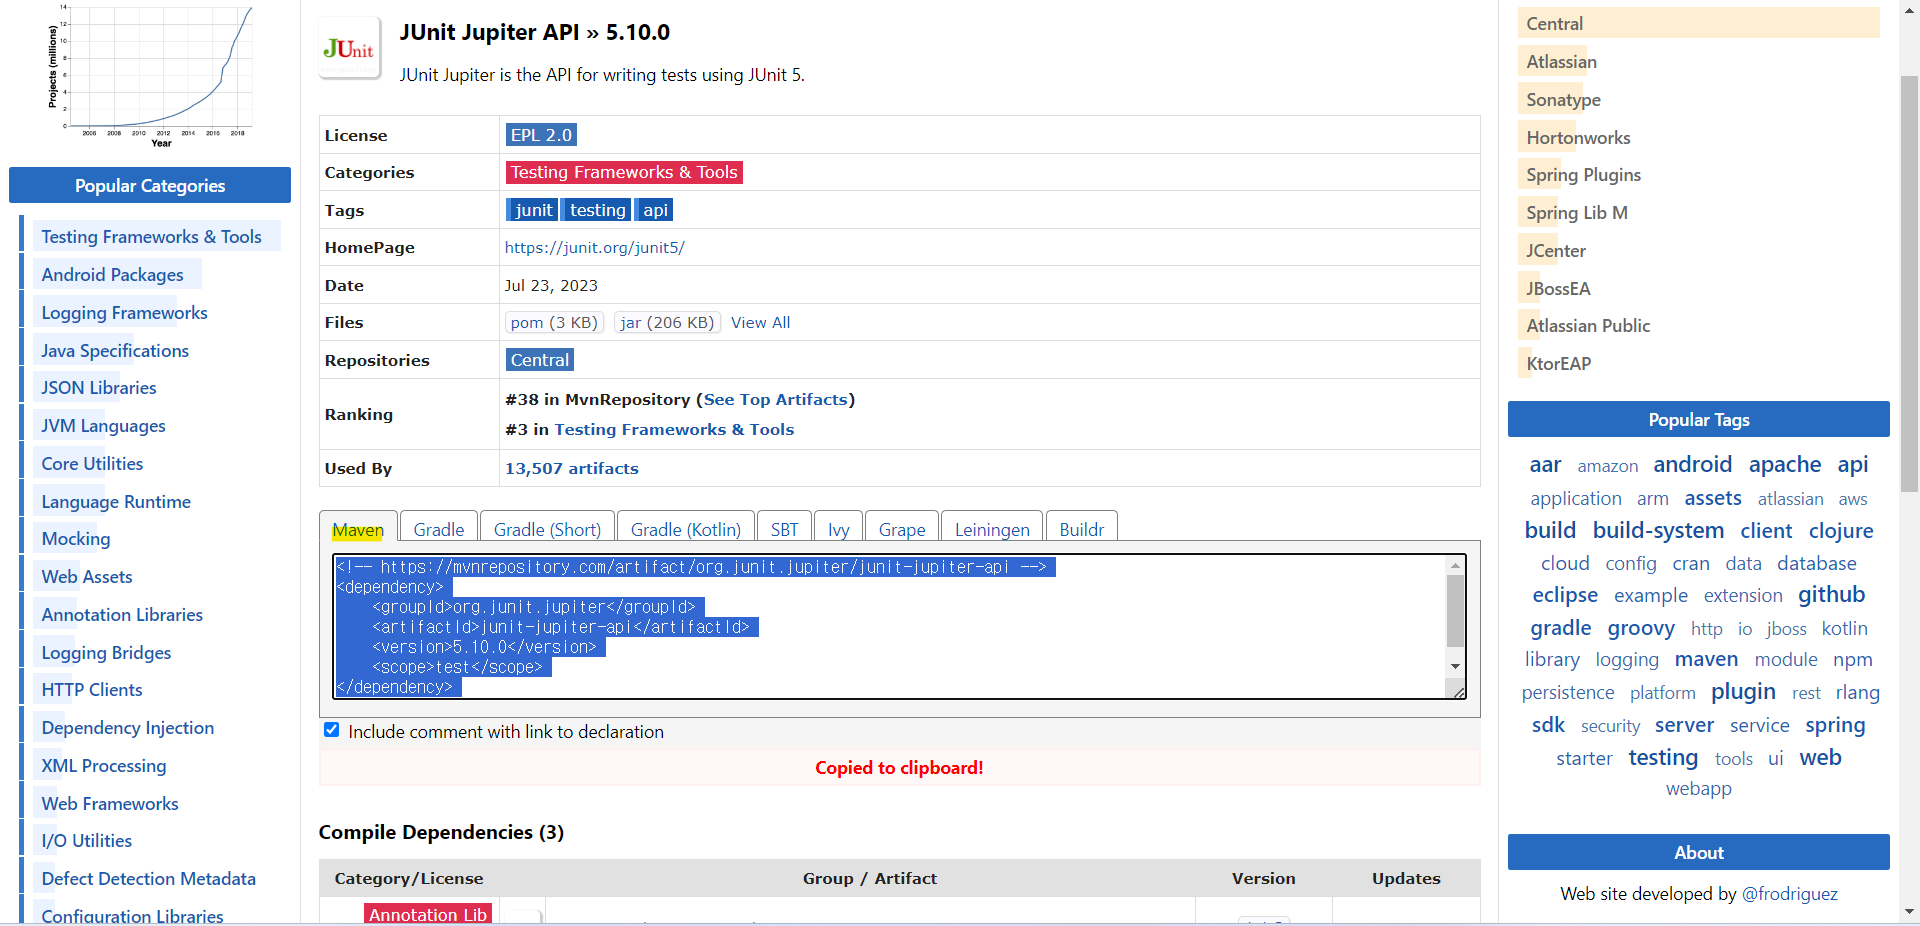
Task: Switch to the Leiningen tab
Action: [992, 528]
